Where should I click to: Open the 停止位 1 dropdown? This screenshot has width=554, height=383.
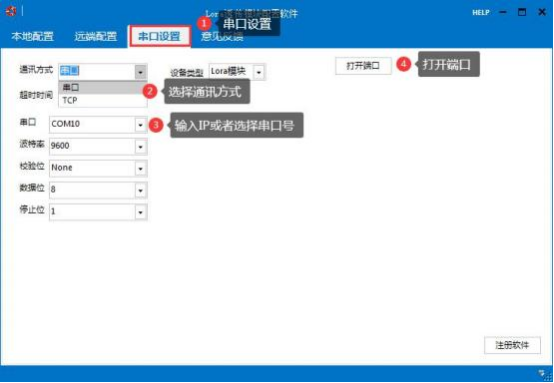coord(141,212)
